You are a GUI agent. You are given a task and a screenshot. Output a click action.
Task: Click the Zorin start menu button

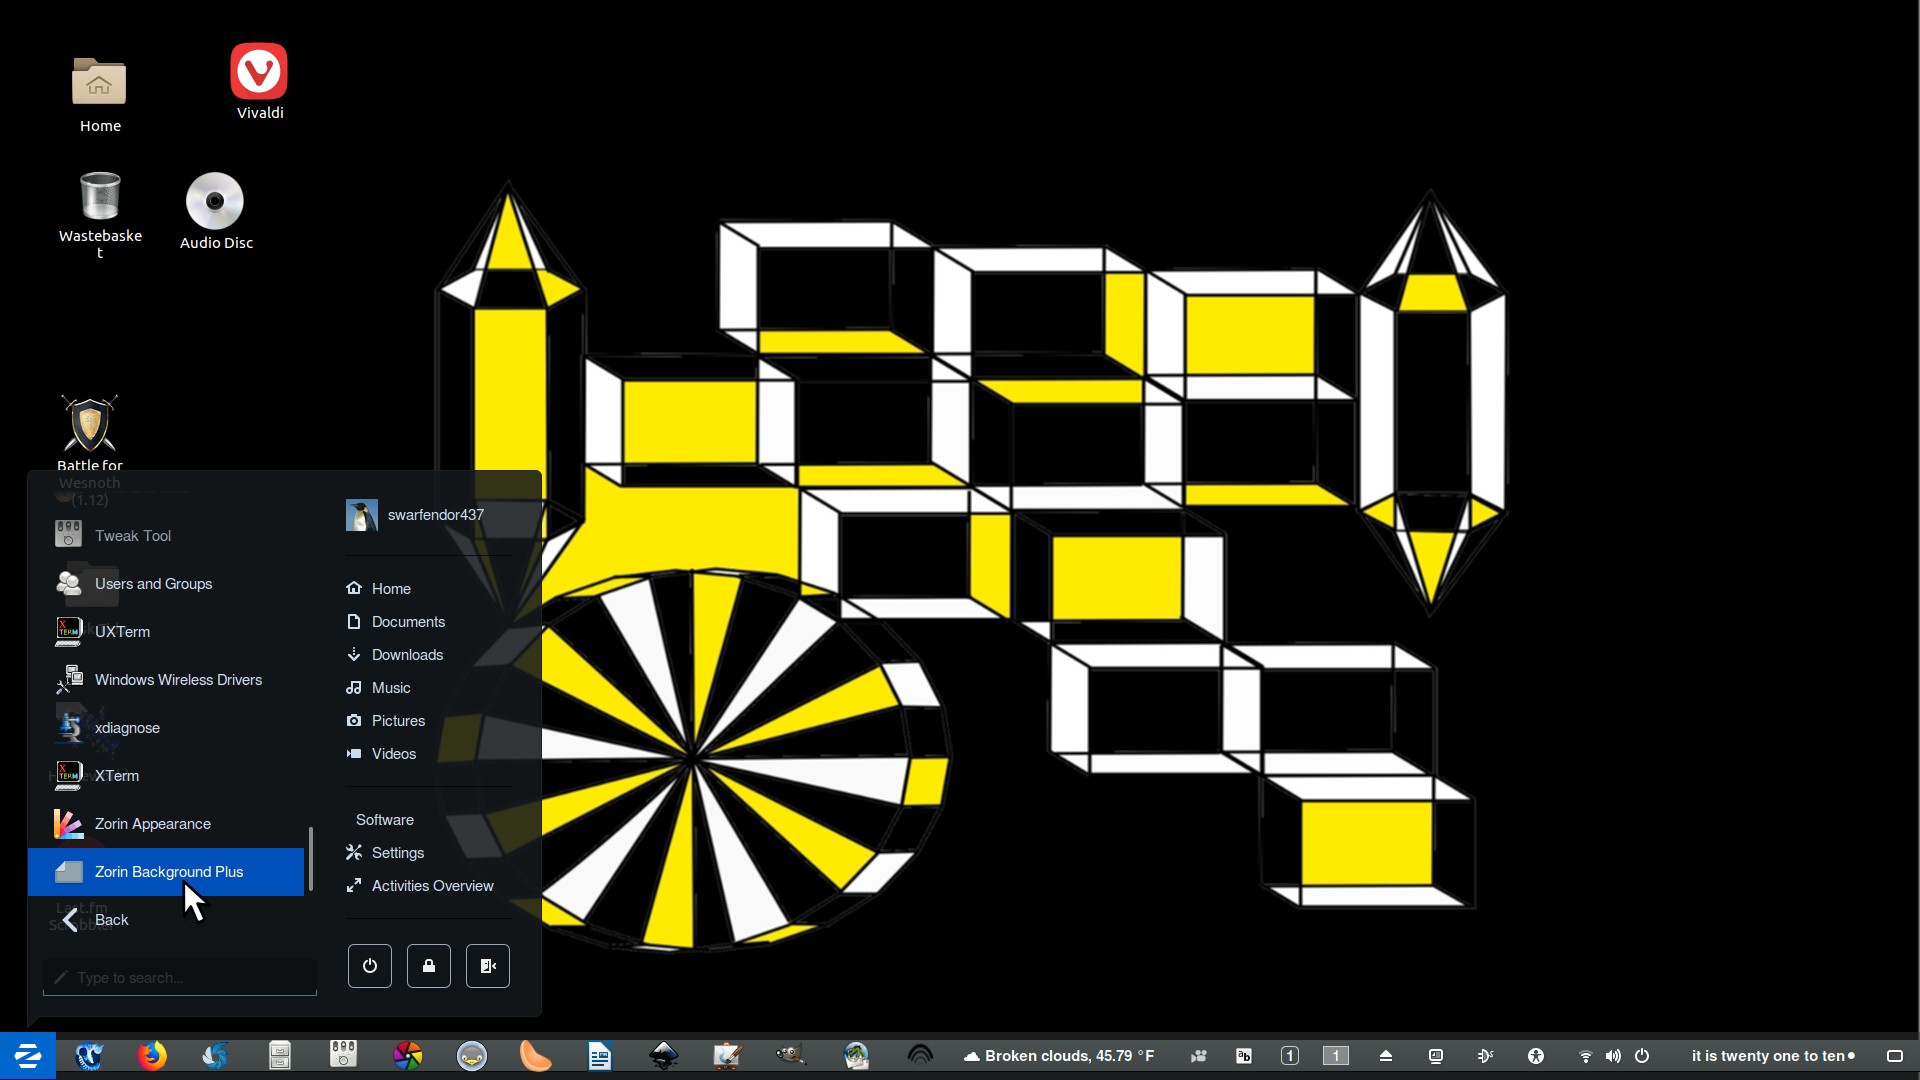(x=28, y=1056)
